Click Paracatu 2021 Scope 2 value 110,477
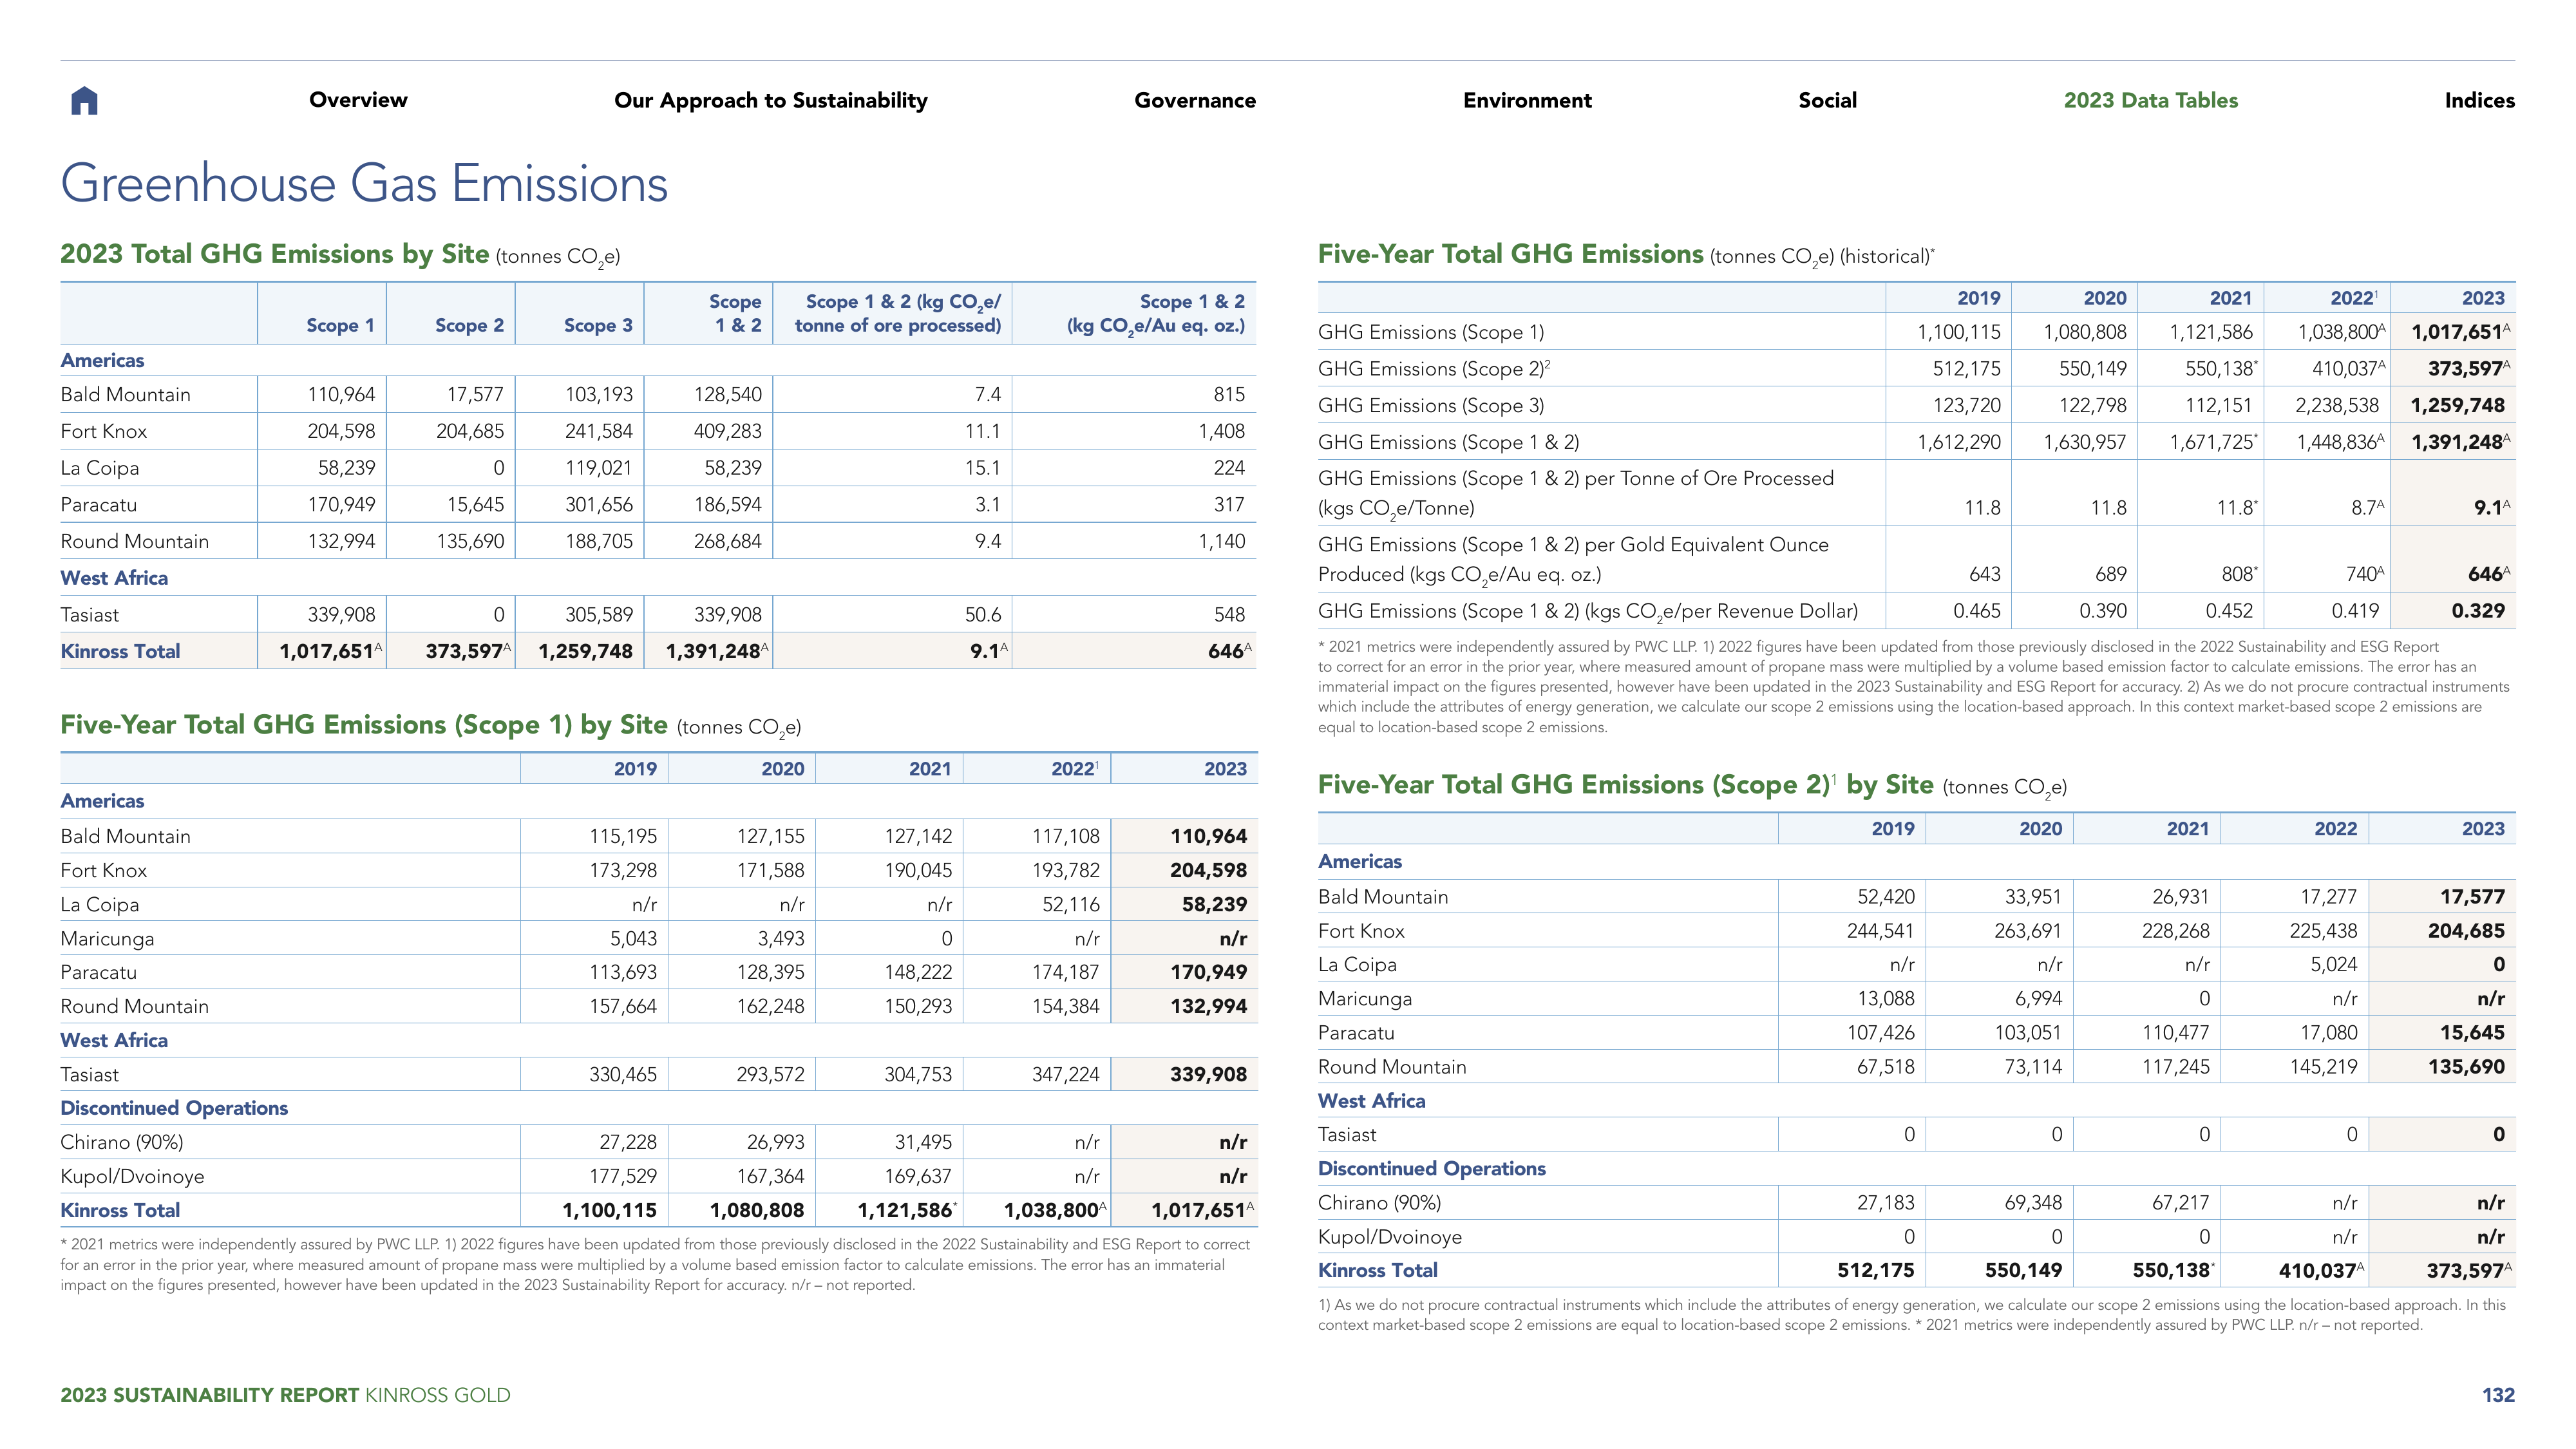 pyautogui.click(x=2175, y=1033)
